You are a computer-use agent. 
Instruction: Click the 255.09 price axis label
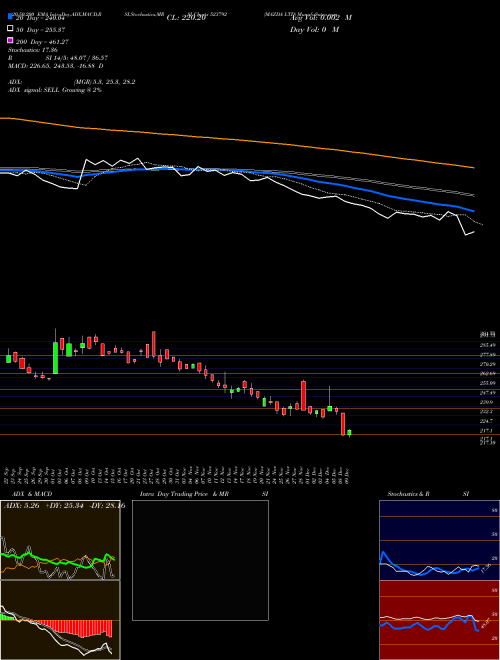point(487,383)
